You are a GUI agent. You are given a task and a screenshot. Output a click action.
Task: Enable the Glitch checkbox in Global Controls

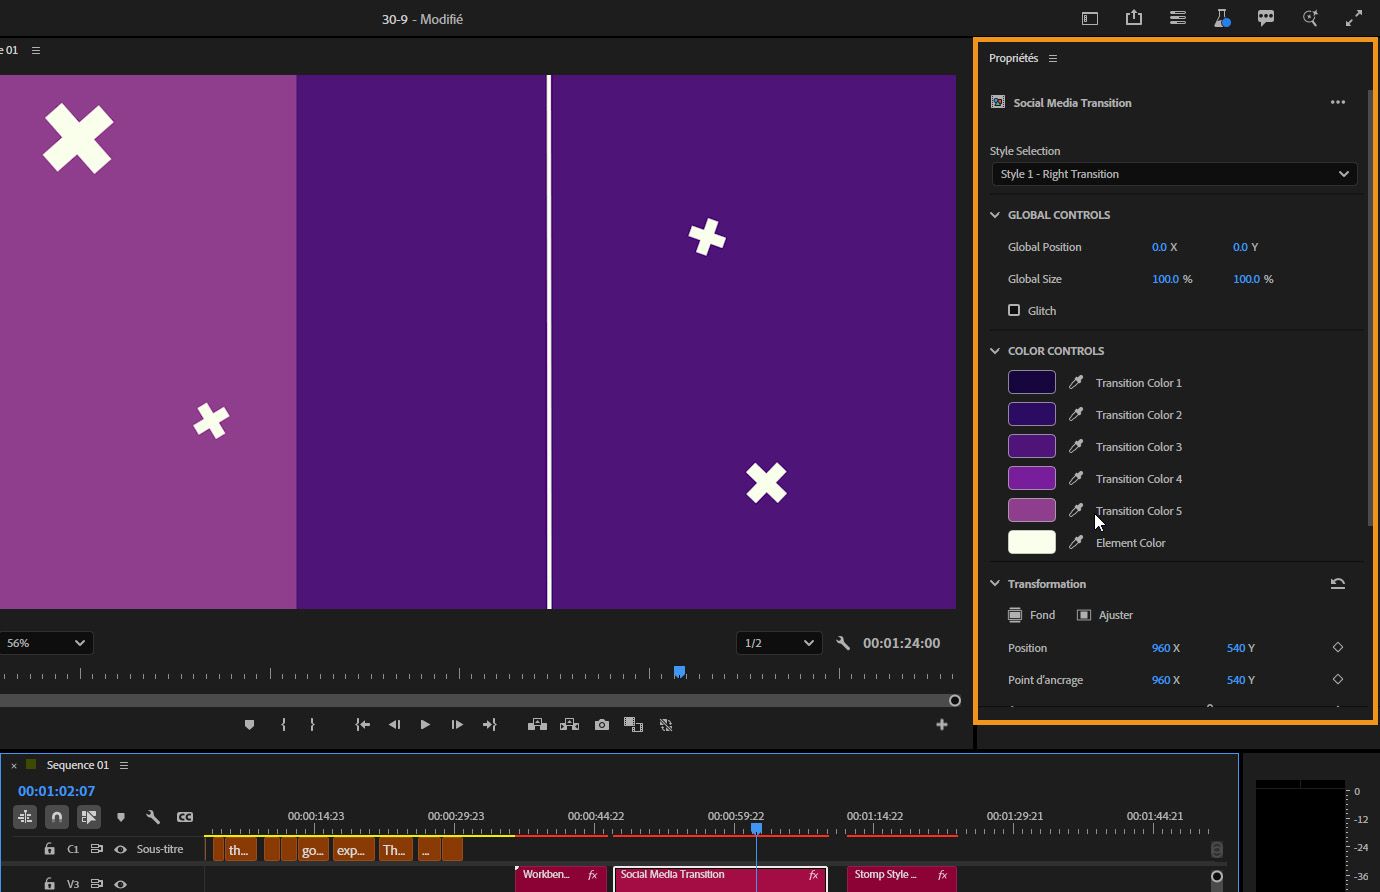point(1014,310)
